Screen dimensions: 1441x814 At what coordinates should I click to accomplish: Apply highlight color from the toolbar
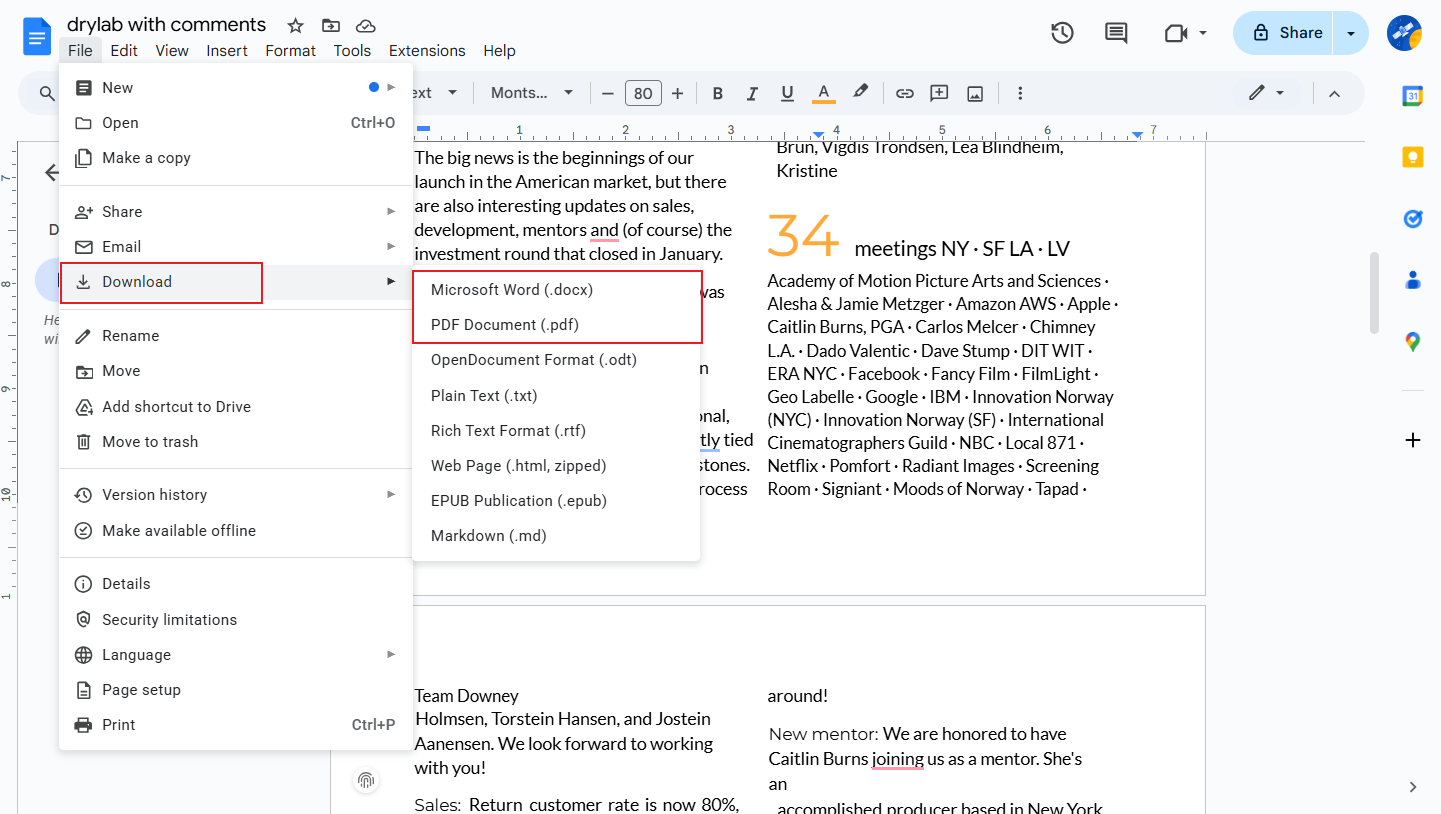point(860,92)
